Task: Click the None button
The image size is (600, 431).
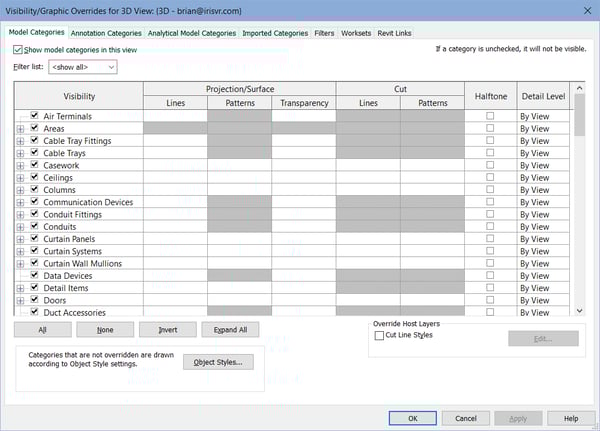Action: coord(105,330)
